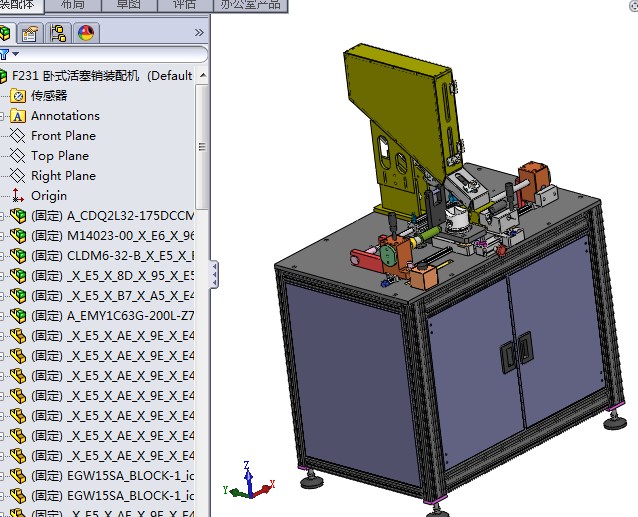Image resolution: width=638 pixels, height=517 pixels.
Task: Open the ConfigurationManager tab
Action: pyautogui.click(x=58, y=33)
